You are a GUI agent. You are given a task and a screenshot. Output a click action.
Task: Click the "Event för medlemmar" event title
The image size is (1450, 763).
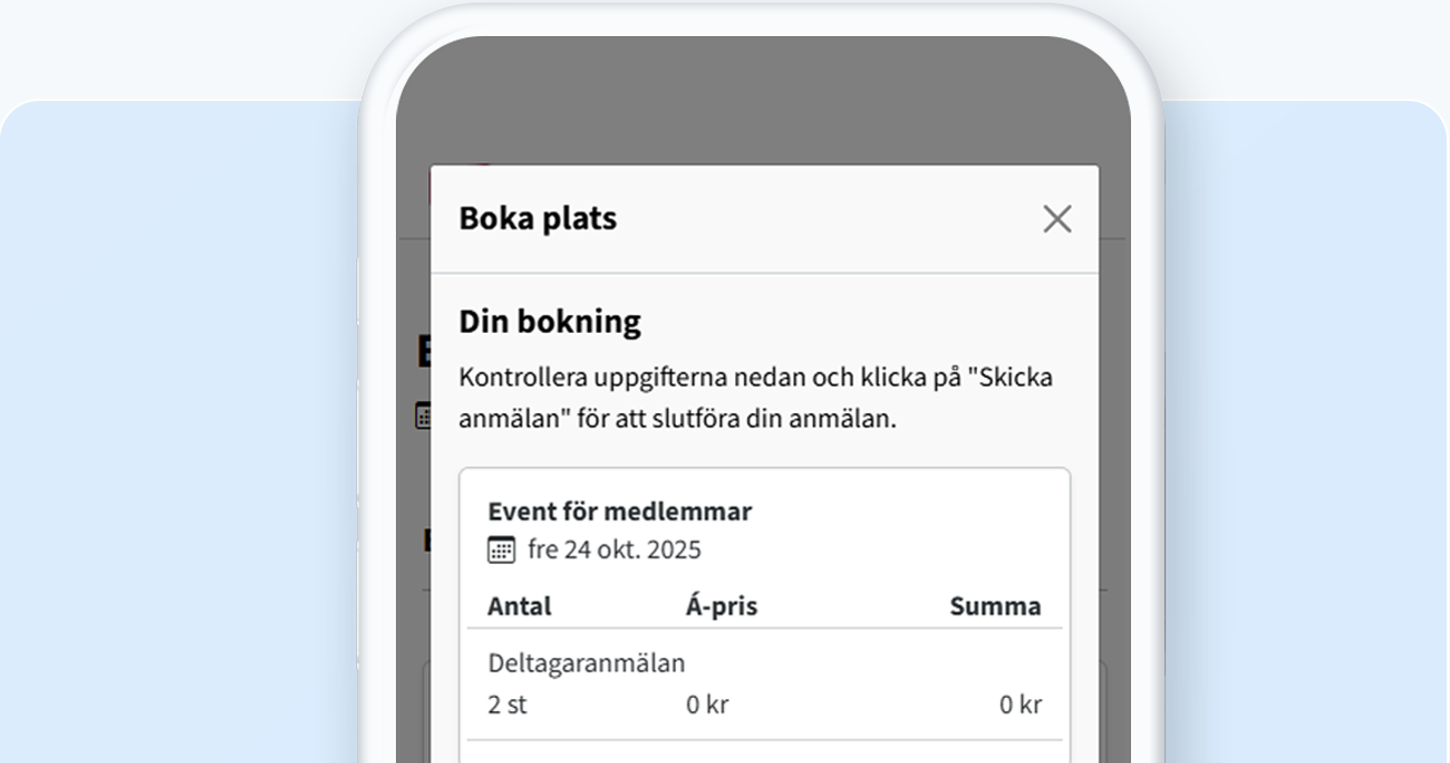pyautogui.click(x=619, y=511)
